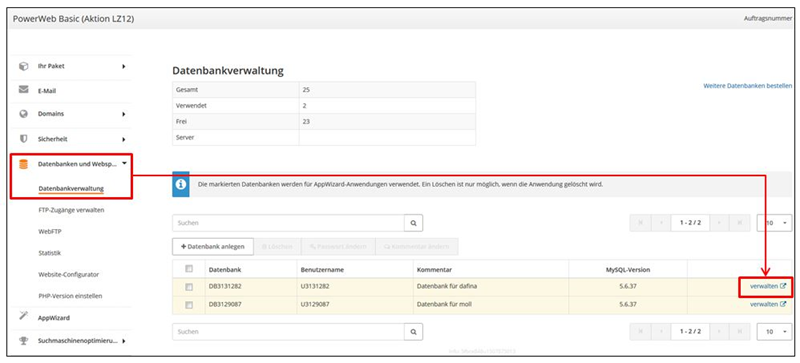
Task: Focus the Suchen field below the table
Action: (x=288, y=331)
